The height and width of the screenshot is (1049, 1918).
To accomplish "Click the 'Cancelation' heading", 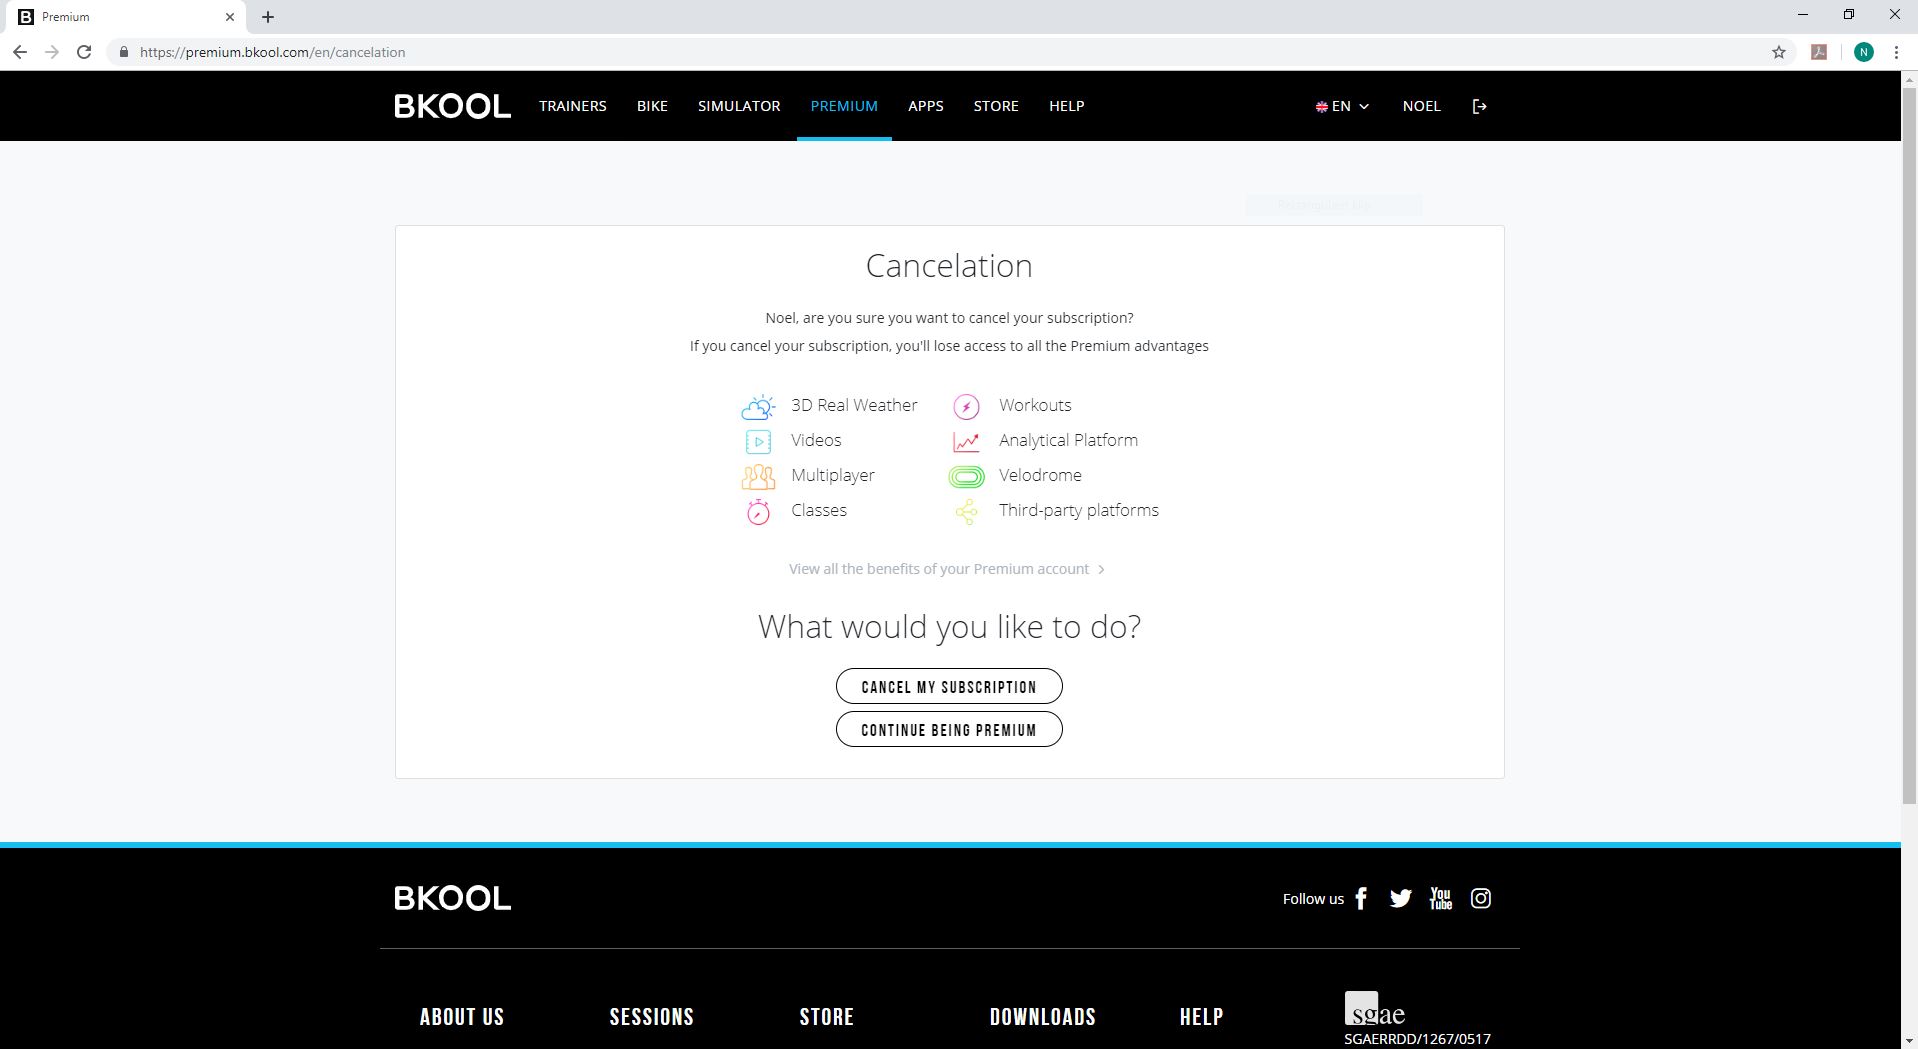I will point(949,266).
